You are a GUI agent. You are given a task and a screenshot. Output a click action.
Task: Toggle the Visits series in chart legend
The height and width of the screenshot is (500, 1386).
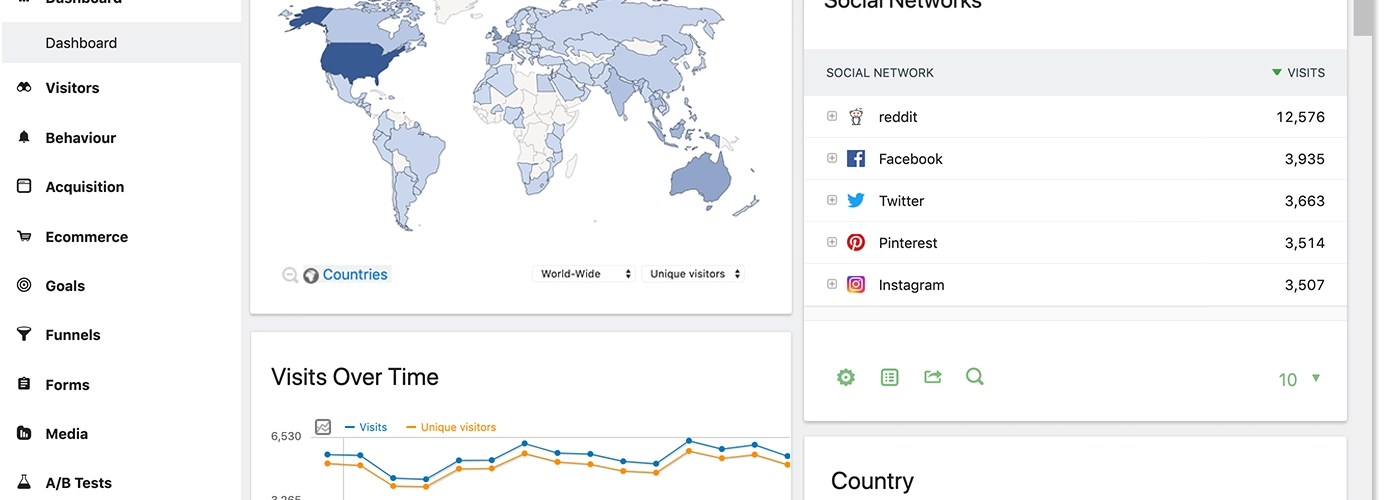pyautogui.click(x=366, y=427)
